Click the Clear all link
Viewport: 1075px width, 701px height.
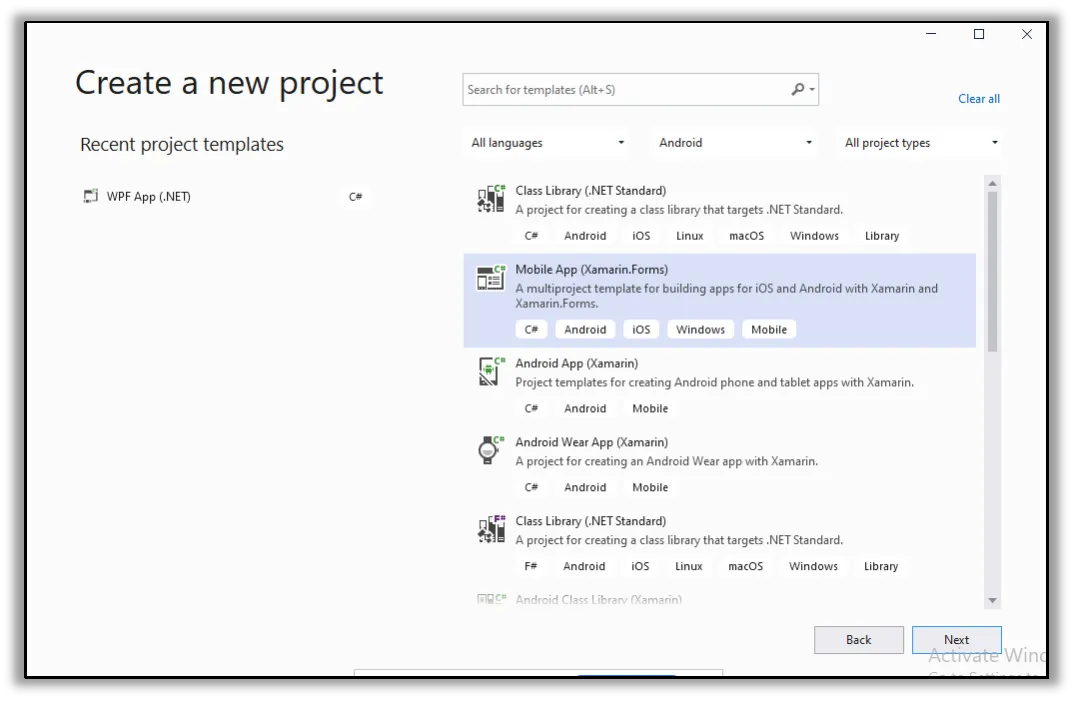(x=979, y=99)
